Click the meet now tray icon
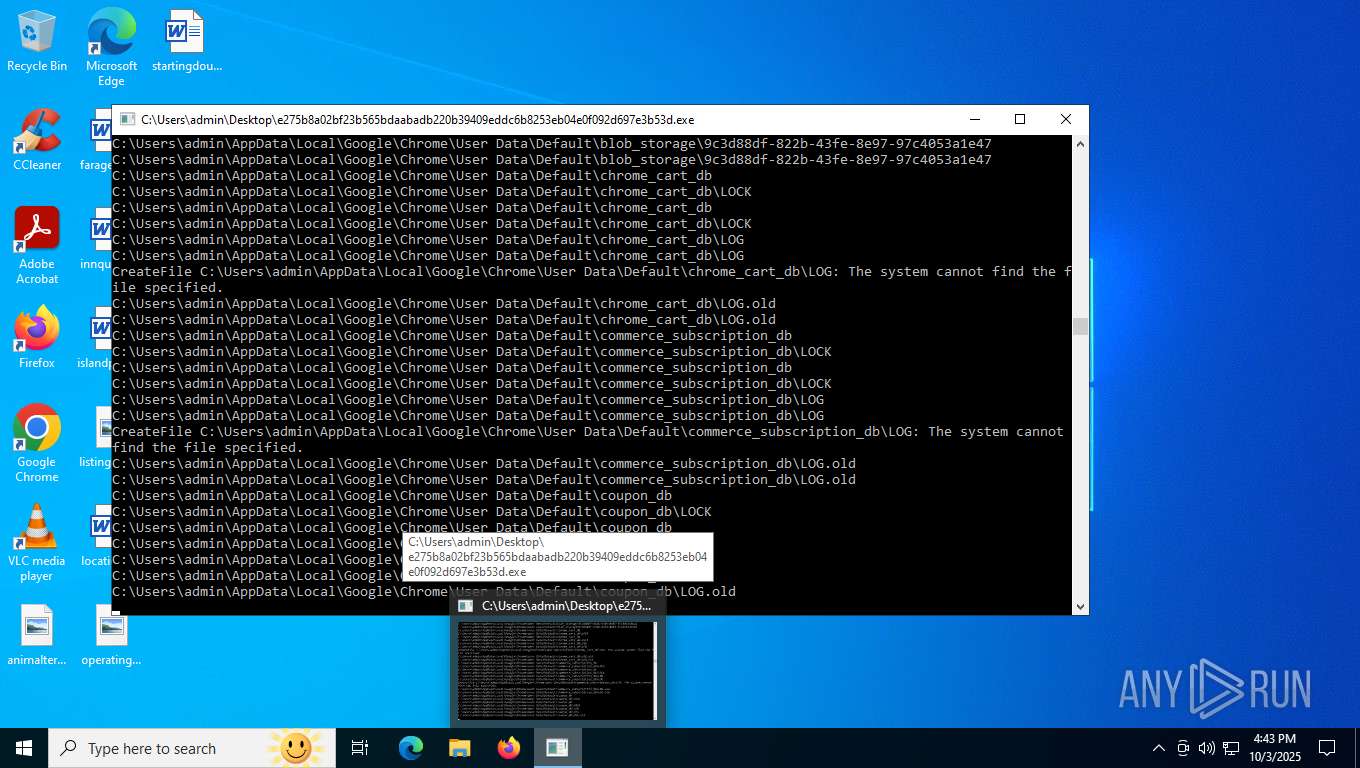 [x=1183, y=748]
